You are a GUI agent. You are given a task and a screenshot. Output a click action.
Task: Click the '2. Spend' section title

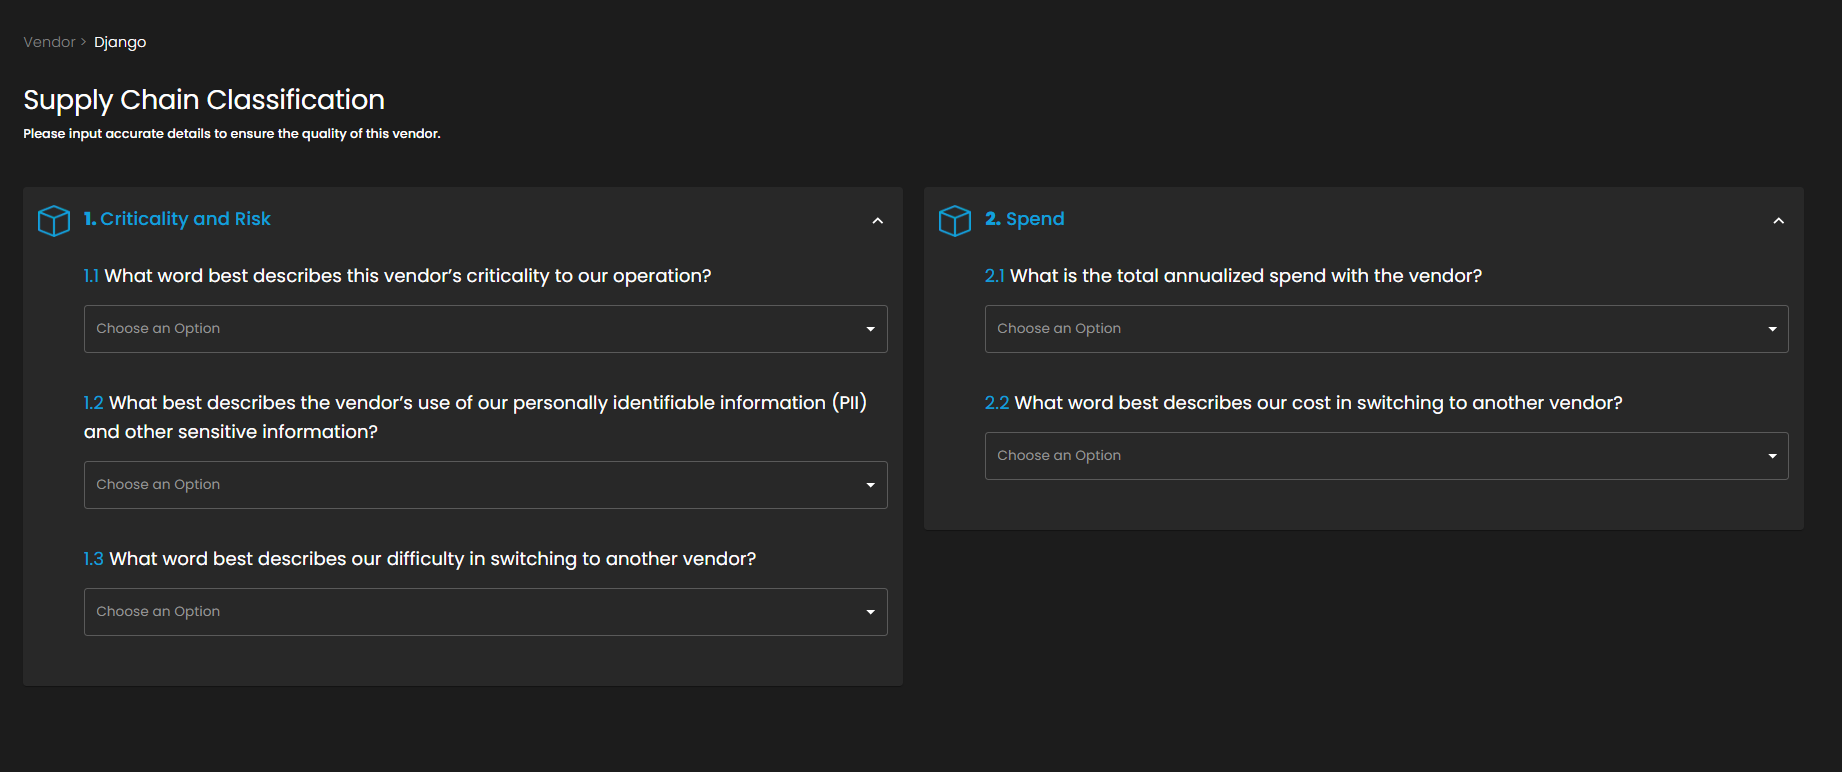pyautogui.click(x=1024, y=219)
